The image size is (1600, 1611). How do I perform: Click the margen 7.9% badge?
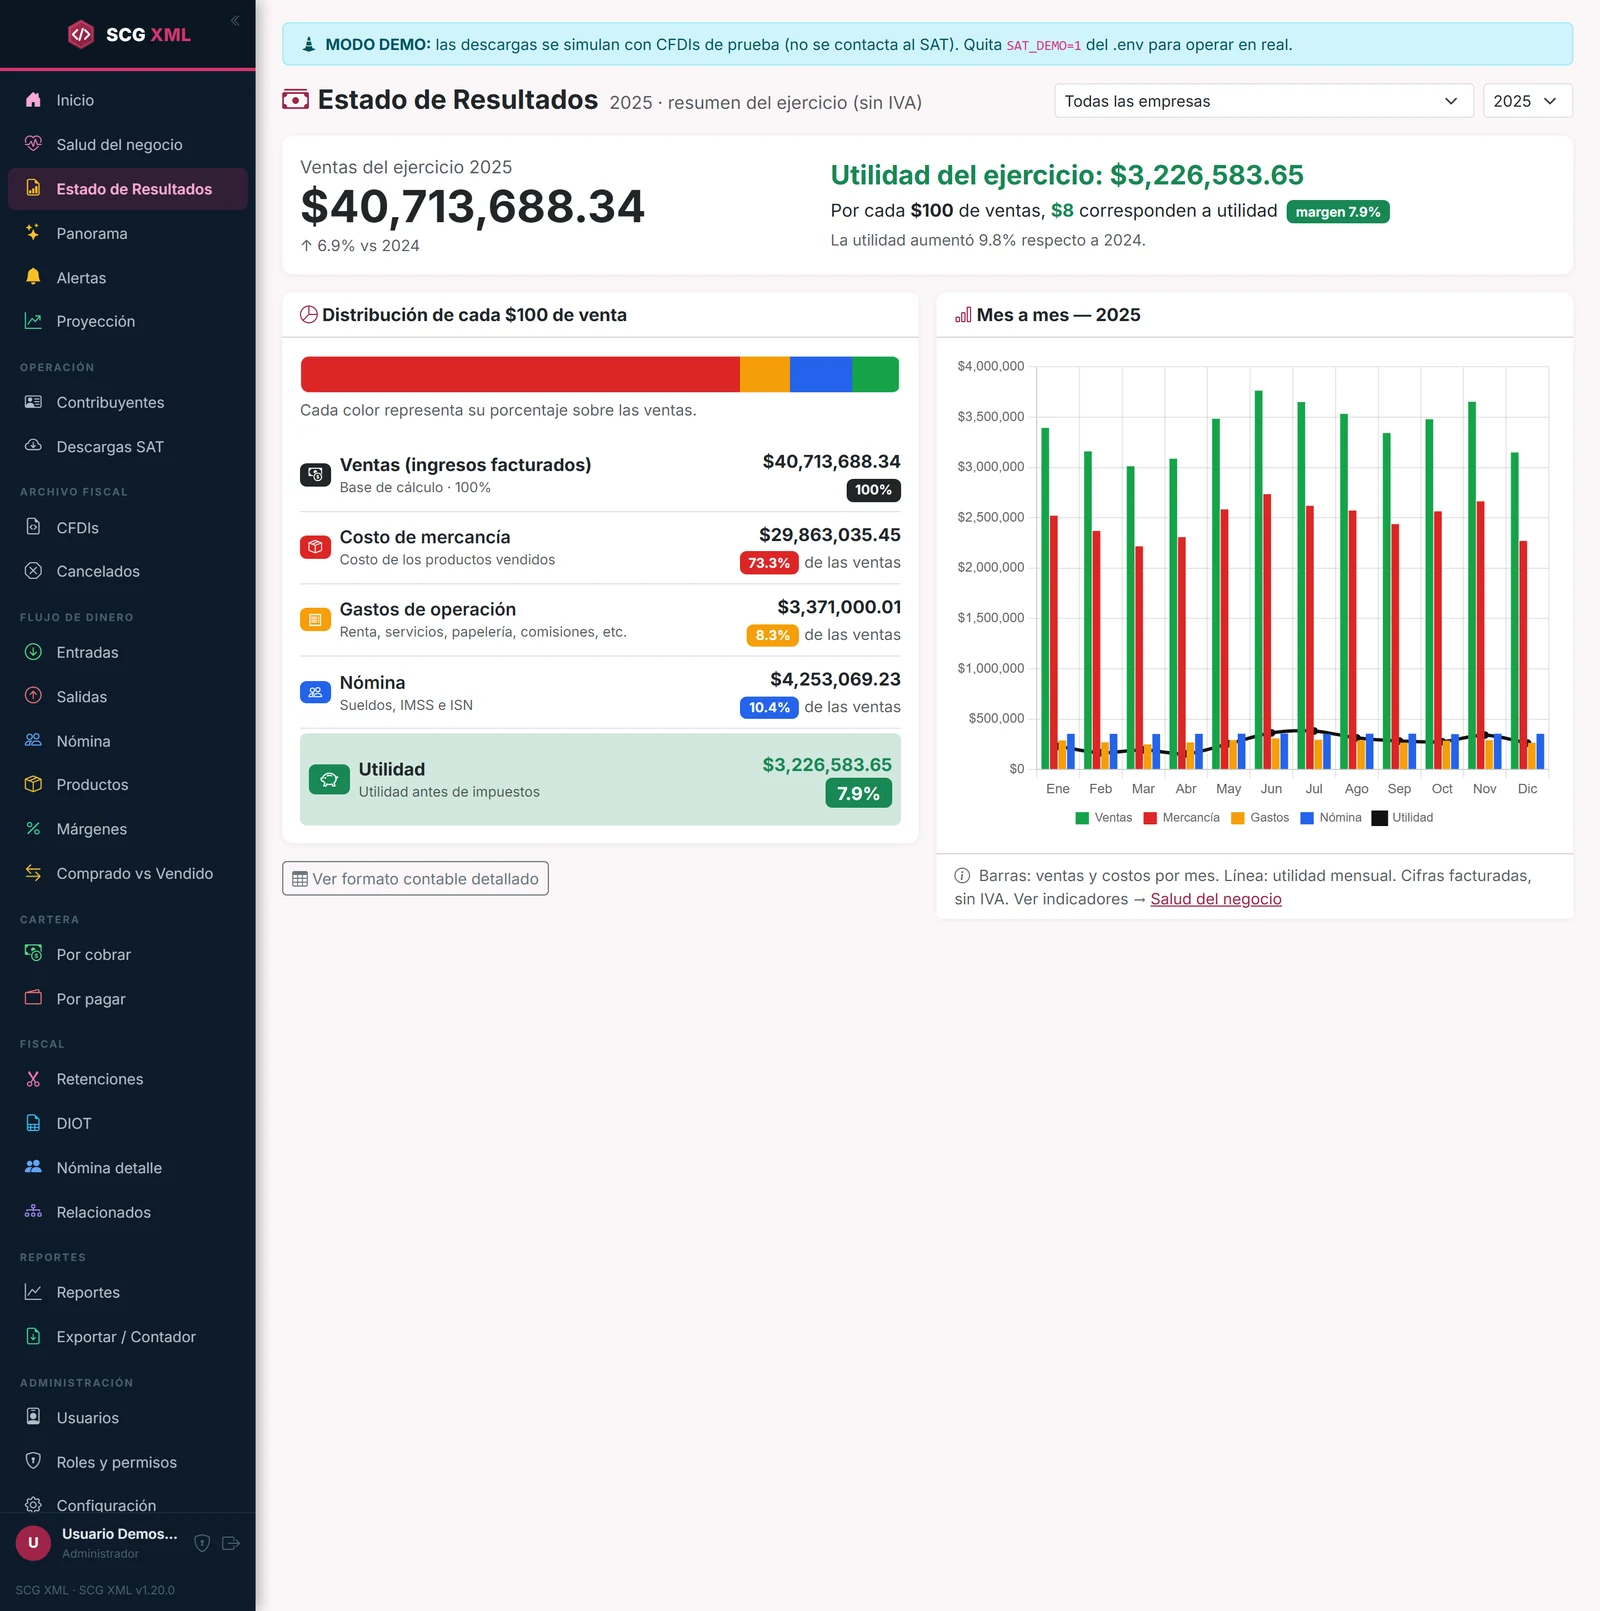[1337, 212]
